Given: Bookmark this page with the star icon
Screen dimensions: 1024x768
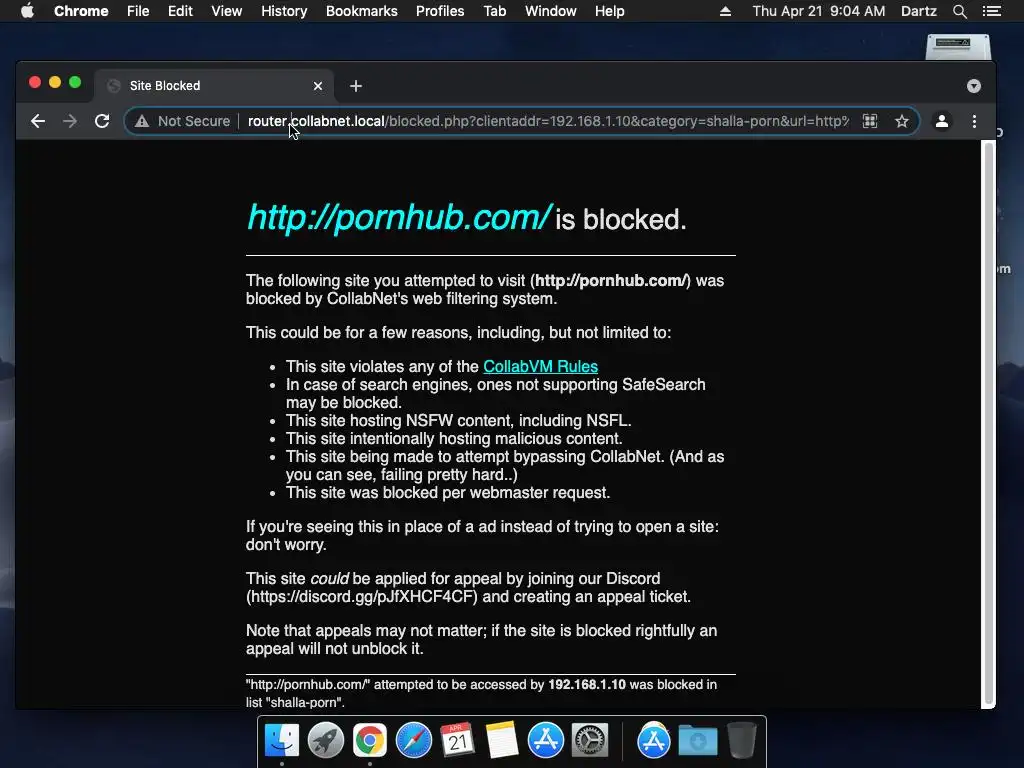Looking at the screenshot, I should (902, 121).
